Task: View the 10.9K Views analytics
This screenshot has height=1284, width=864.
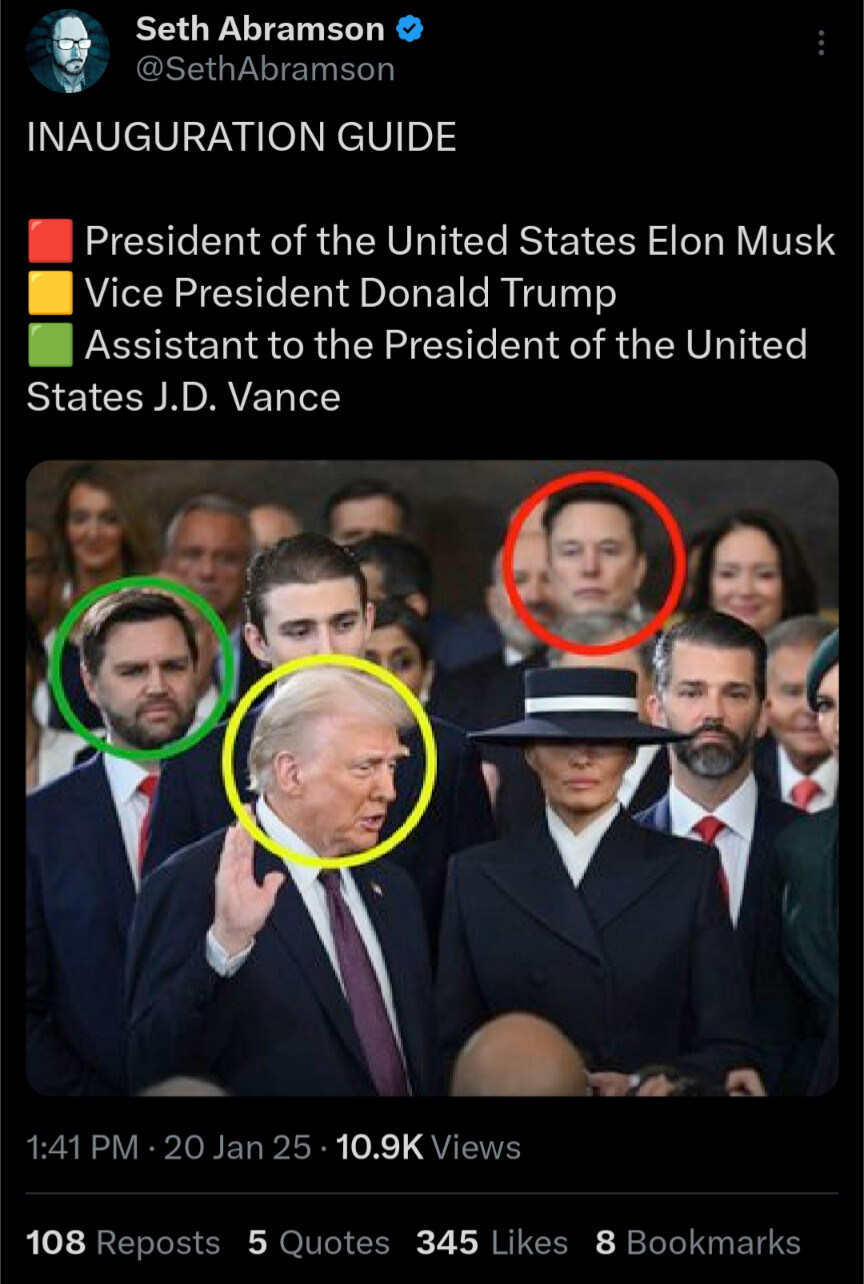Action: pos(429,1147)
